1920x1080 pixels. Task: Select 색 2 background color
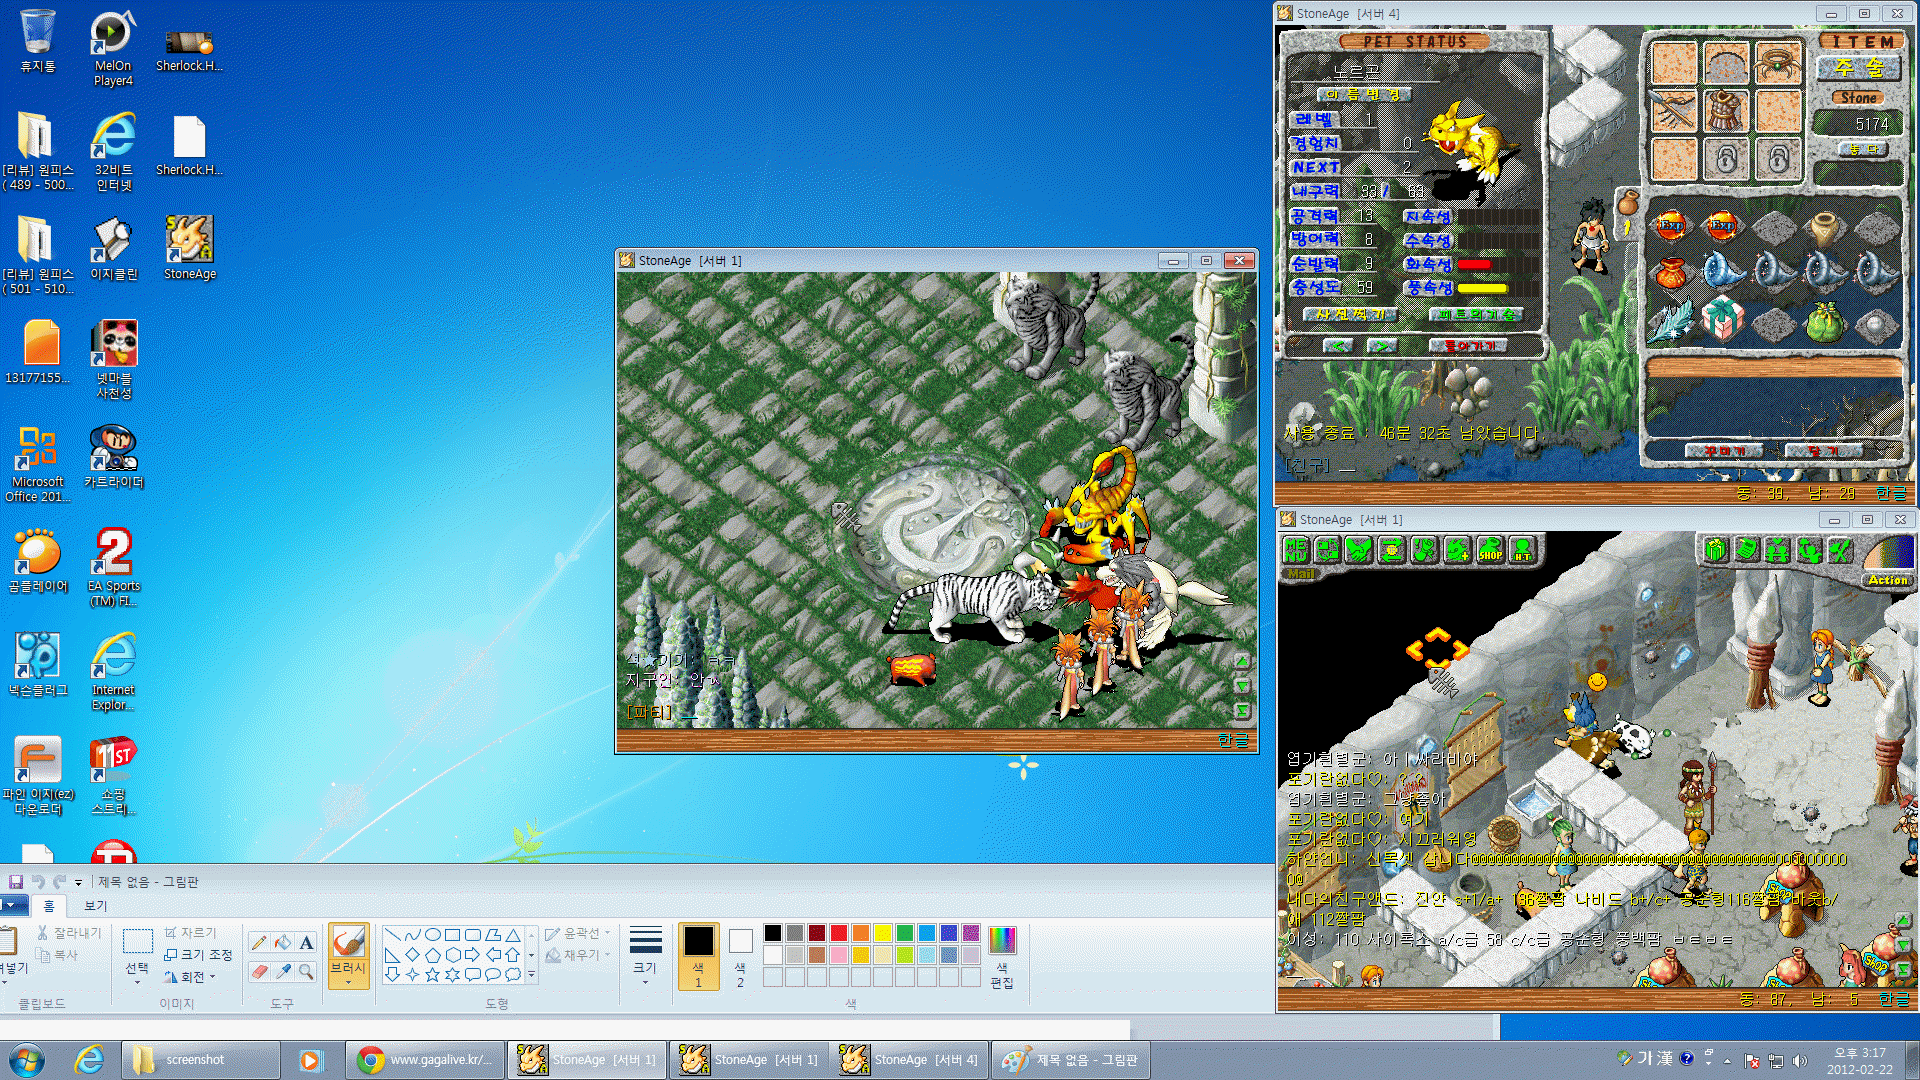pyautogui.click(x=740, y=956)
